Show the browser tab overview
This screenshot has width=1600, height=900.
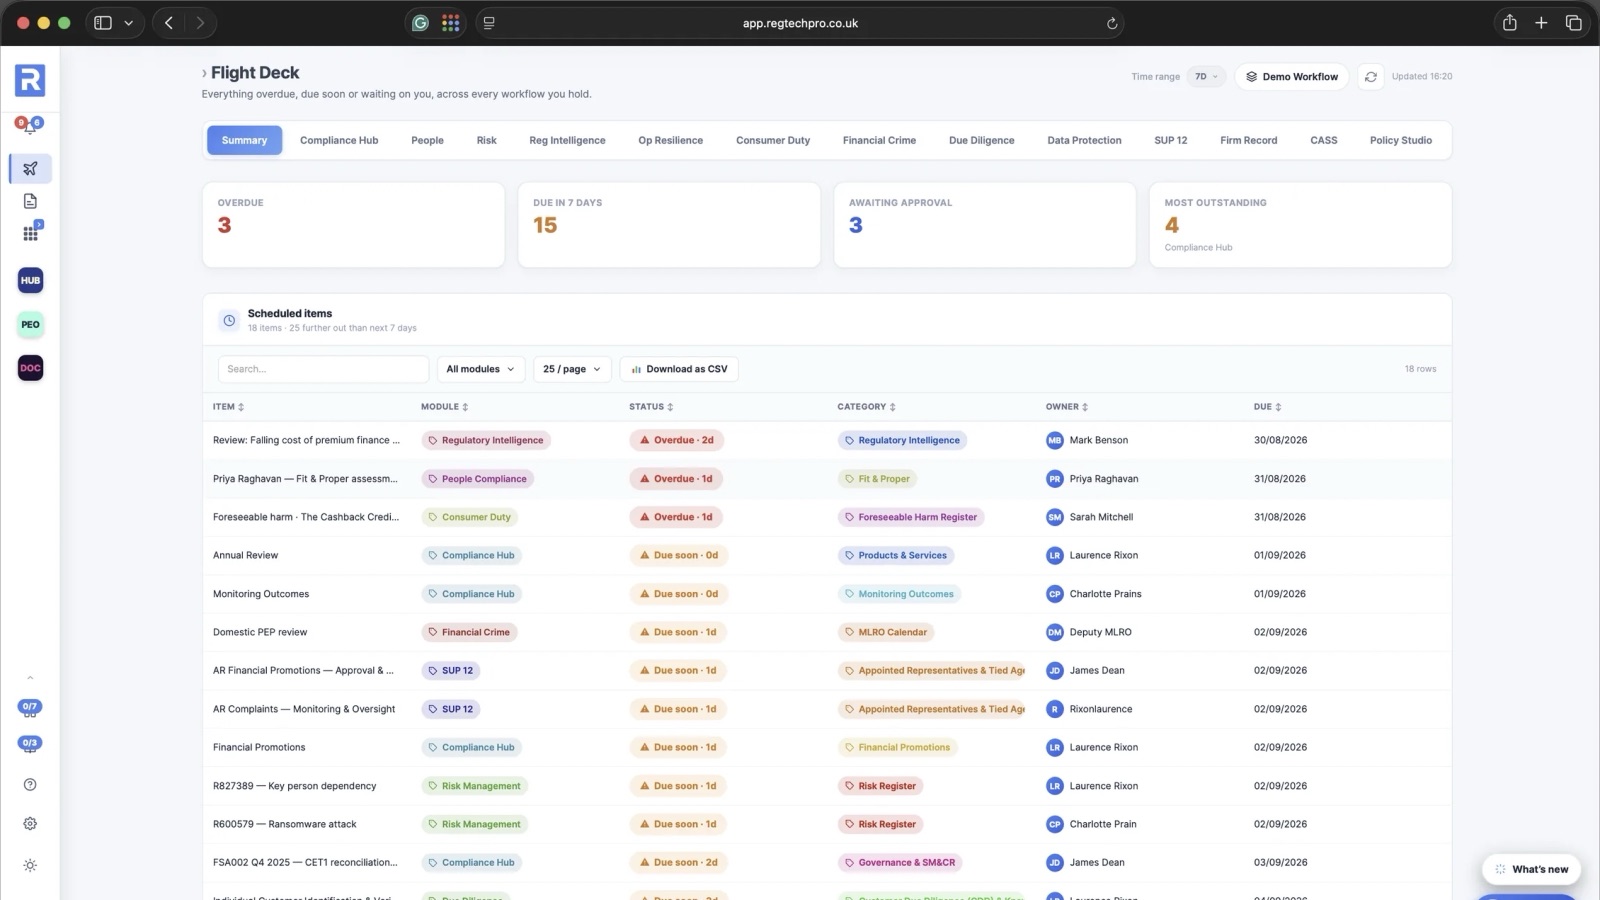click(x=1573, y=23)
